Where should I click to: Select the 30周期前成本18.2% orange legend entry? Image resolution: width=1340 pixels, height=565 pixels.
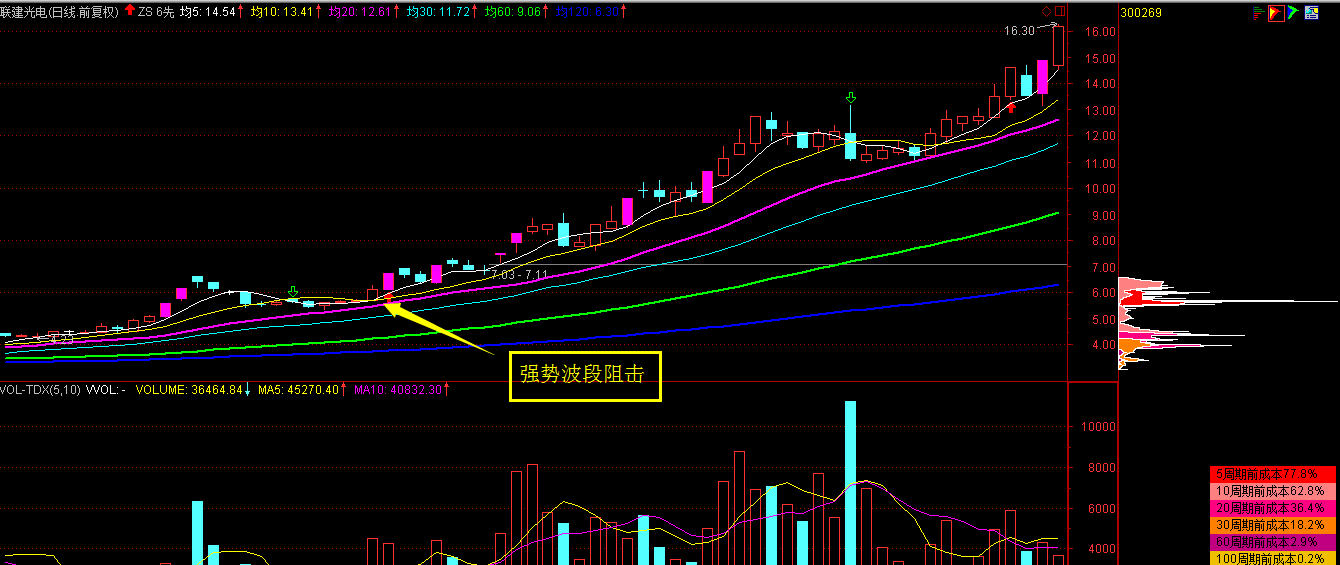(1271, 524)
